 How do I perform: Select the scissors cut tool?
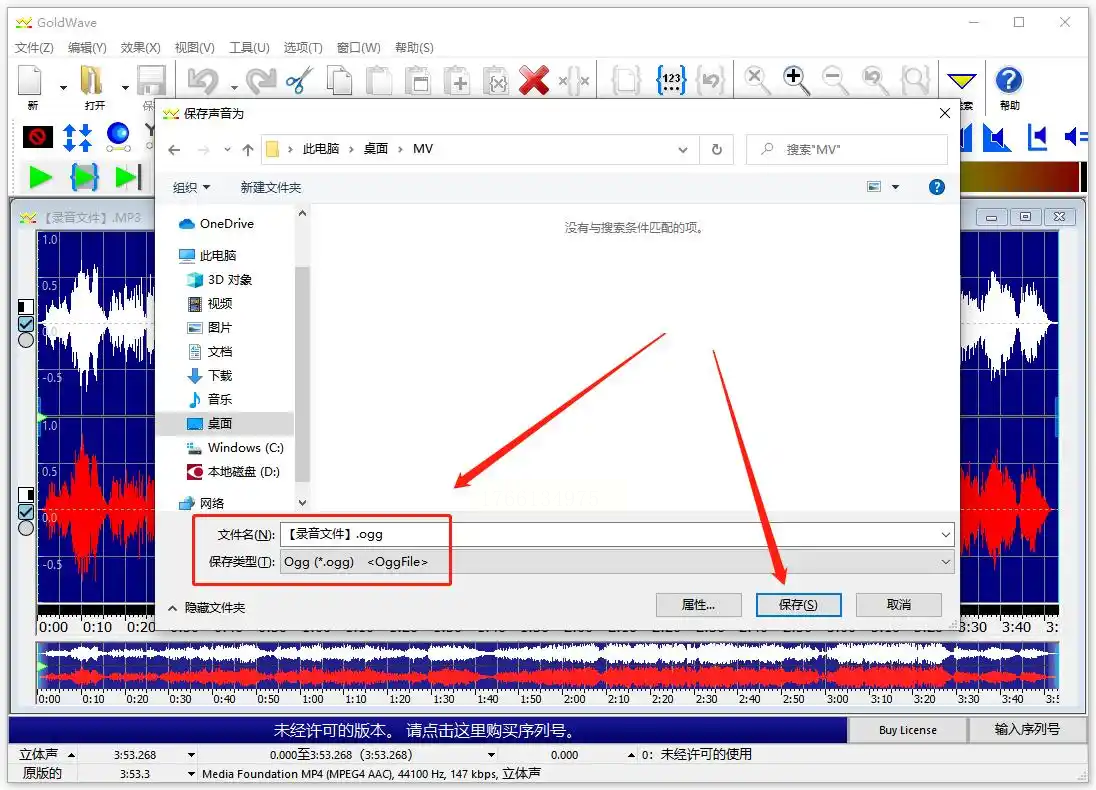coord(300,80)
